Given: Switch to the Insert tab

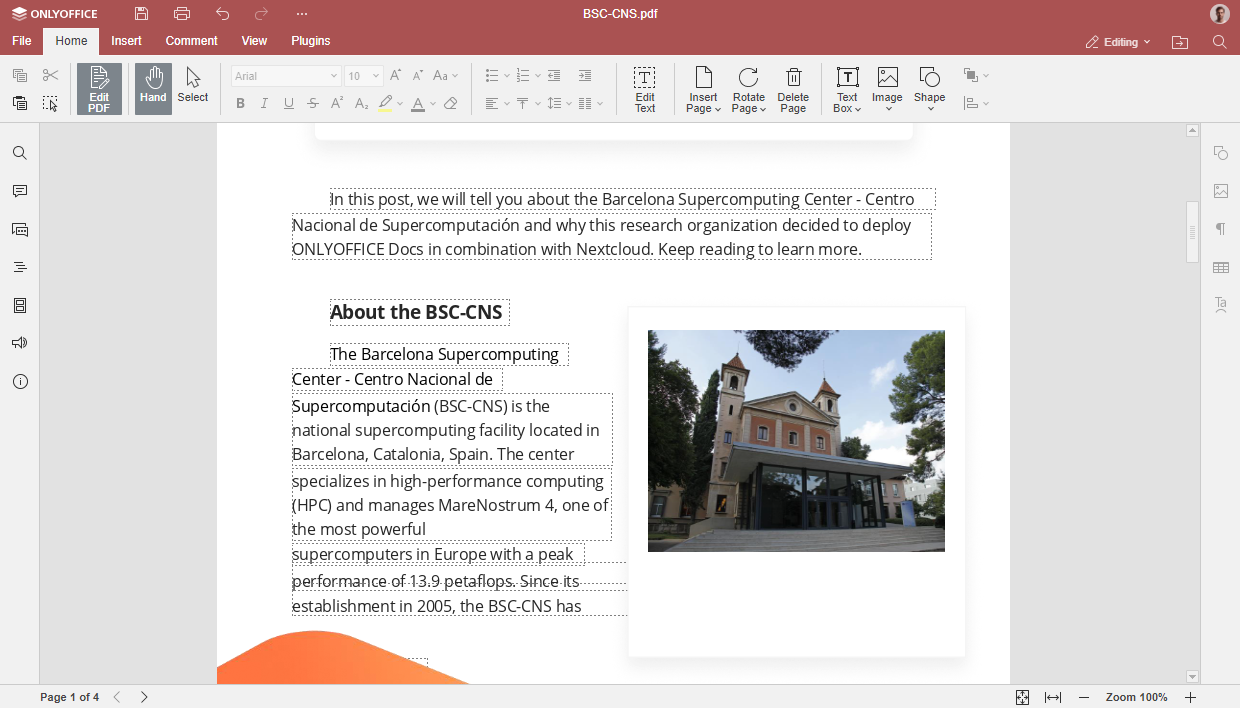Looking at the screenshot, I should [x=126, y=41].
